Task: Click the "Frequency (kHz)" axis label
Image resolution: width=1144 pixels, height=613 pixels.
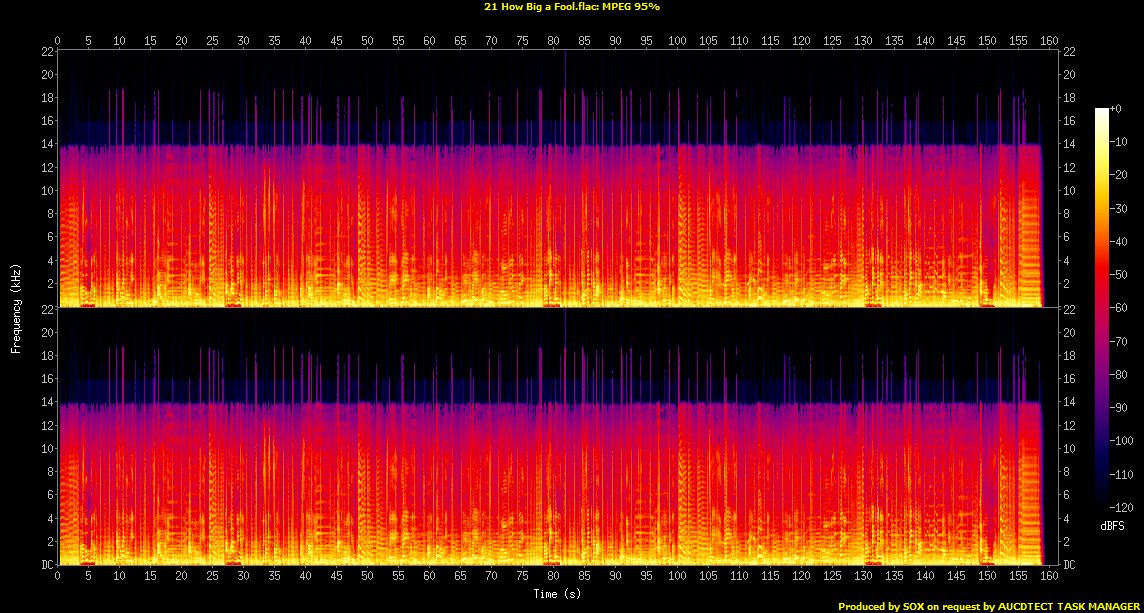Action: (x=16, y=307)
